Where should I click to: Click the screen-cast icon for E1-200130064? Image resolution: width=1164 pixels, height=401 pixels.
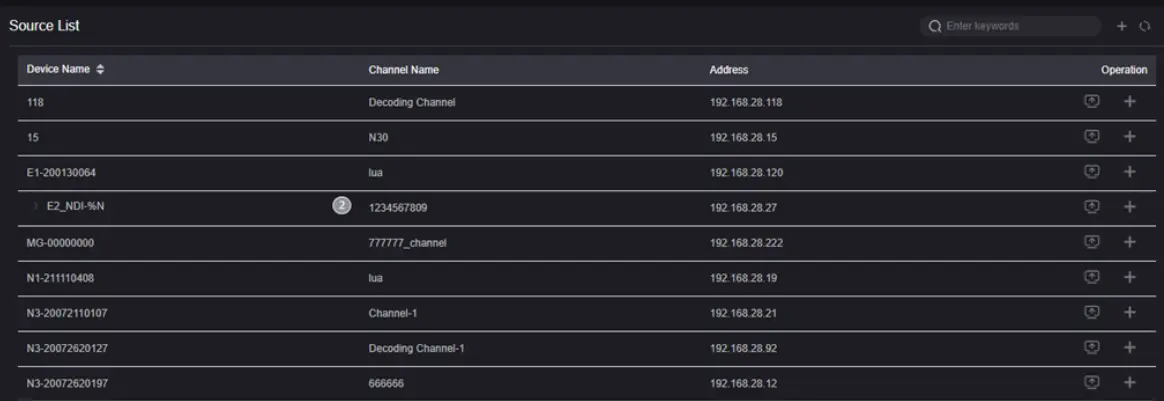1093,172
